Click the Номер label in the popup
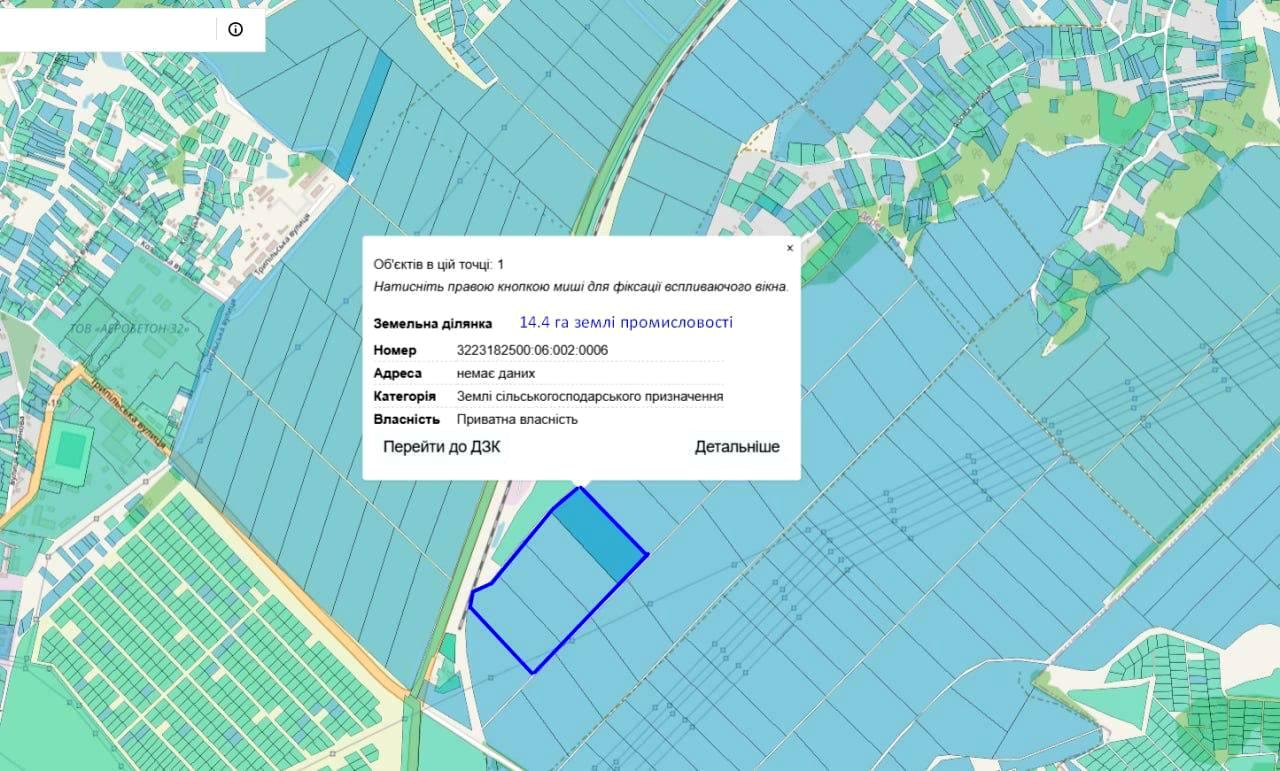This screenshot has height=771, width=1280. tap(394, 350)
